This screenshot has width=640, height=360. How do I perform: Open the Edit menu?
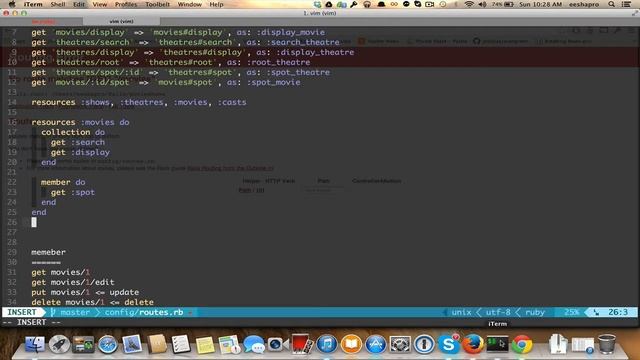coord(79,4)
